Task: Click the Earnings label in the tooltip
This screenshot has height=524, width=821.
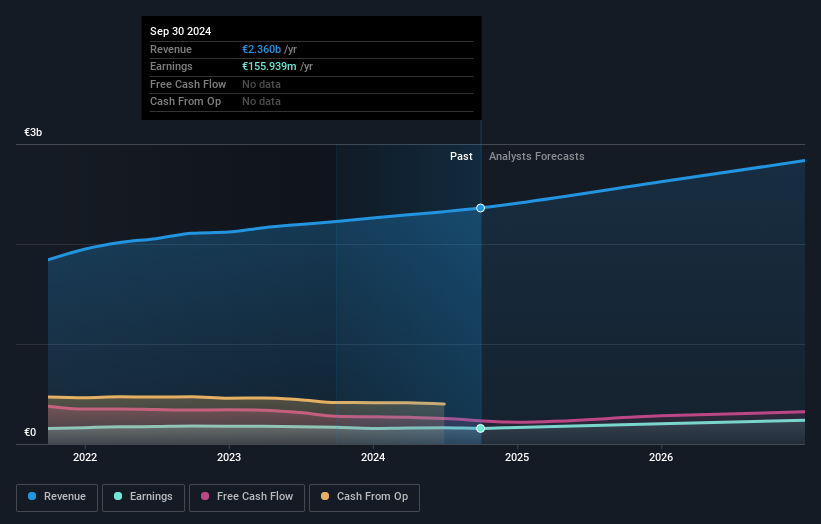Action: pyautogui.click(x=171, y=66)
